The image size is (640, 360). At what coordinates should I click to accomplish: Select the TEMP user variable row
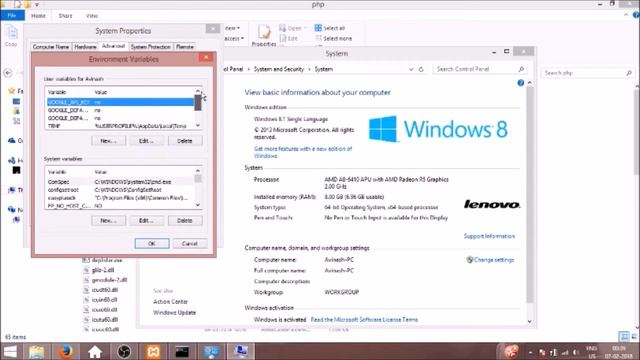[x=120, y=126]
